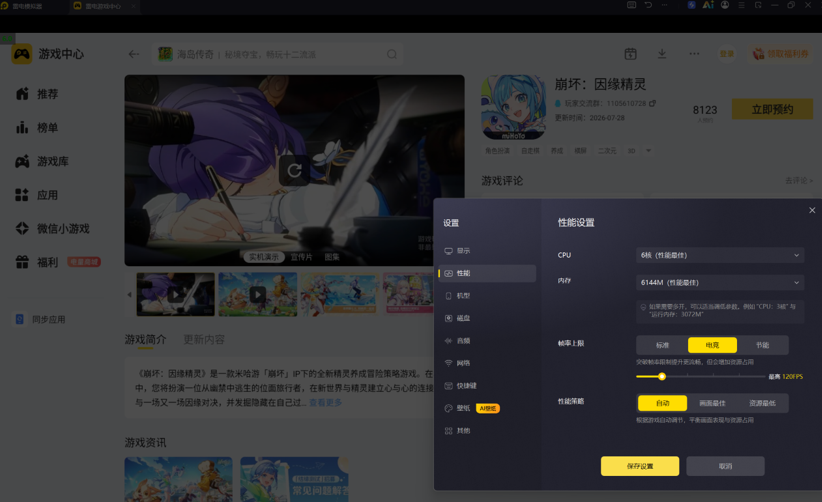The image size is (822, 502).
Task: Choose 自动 performance strategy
Action: [x=662, y=403]
